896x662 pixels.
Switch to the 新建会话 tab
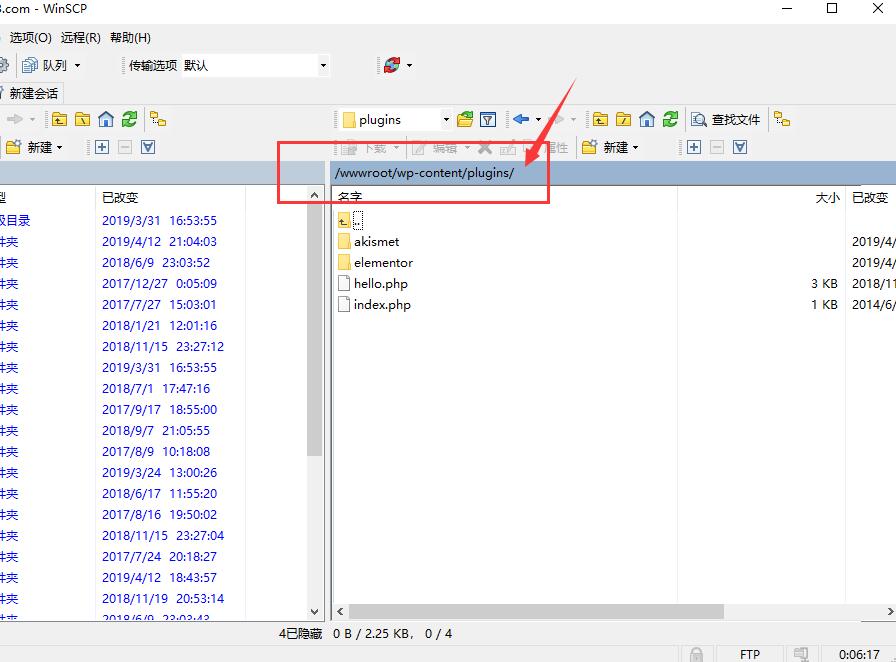coord(30,93)
